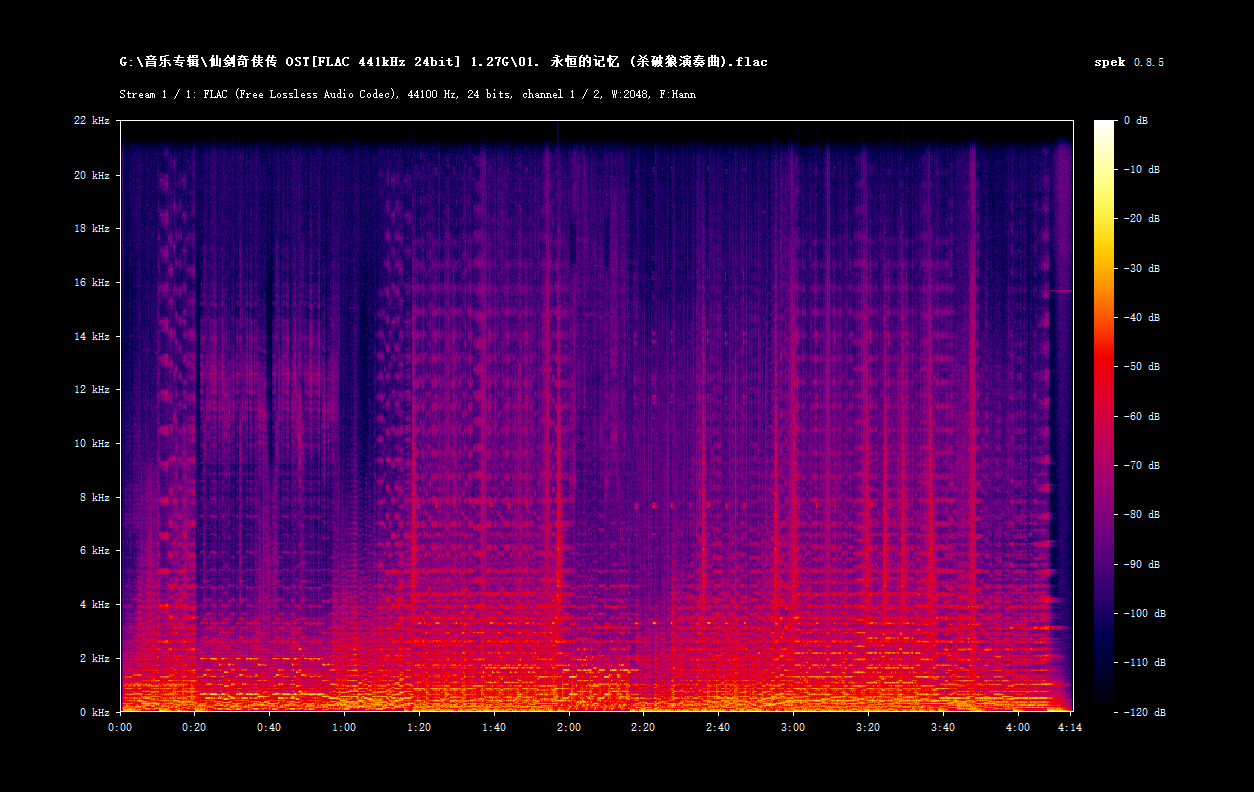This screenshot has height=792, width=1254.
Task: Click the 4 kHz frequency axis label
Action: 96,604
